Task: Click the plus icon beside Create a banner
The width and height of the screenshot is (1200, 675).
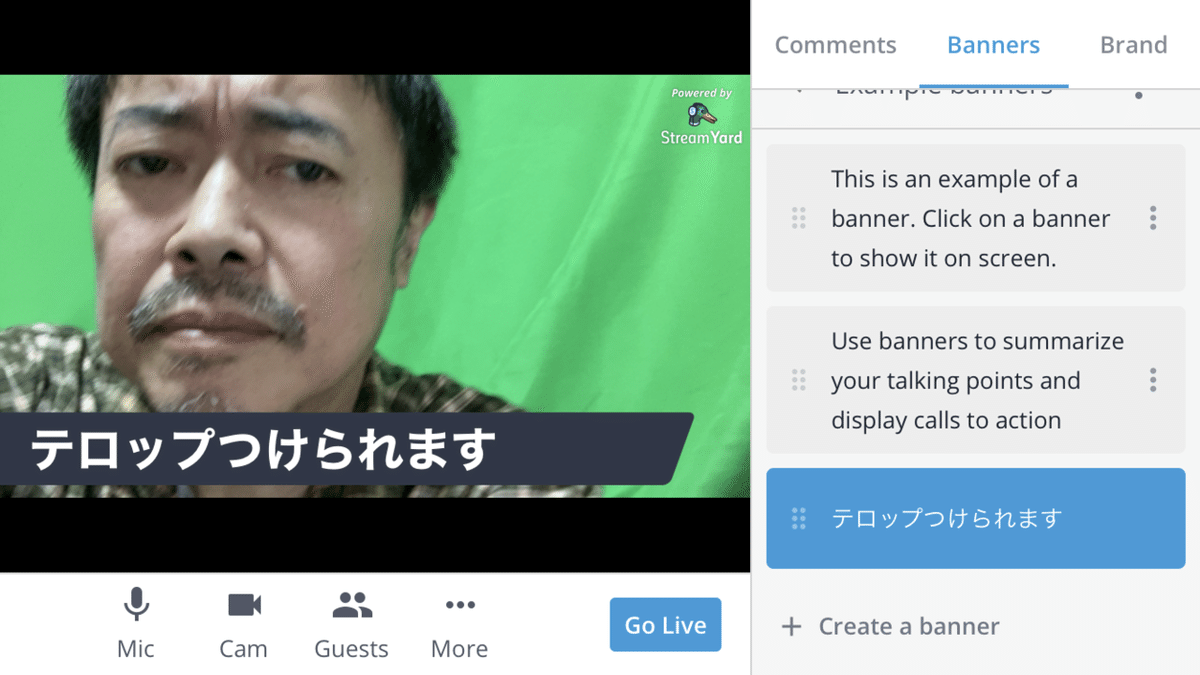Action: pos(791,627)
